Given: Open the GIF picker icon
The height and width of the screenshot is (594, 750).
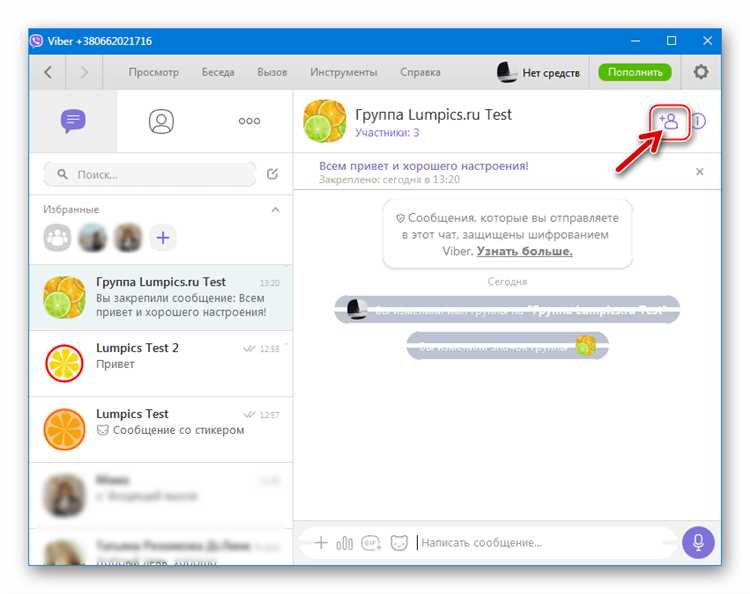Looking at the screenshot, I should 371,543.
